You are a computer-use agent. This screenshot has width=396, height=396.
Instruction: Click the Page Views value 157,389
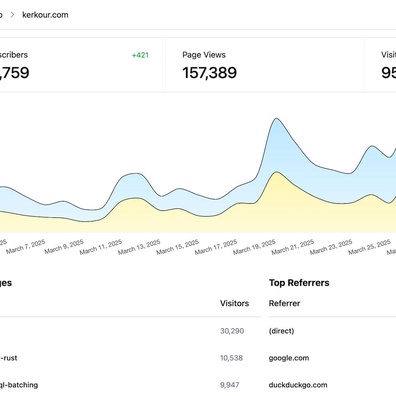[209, 73]
